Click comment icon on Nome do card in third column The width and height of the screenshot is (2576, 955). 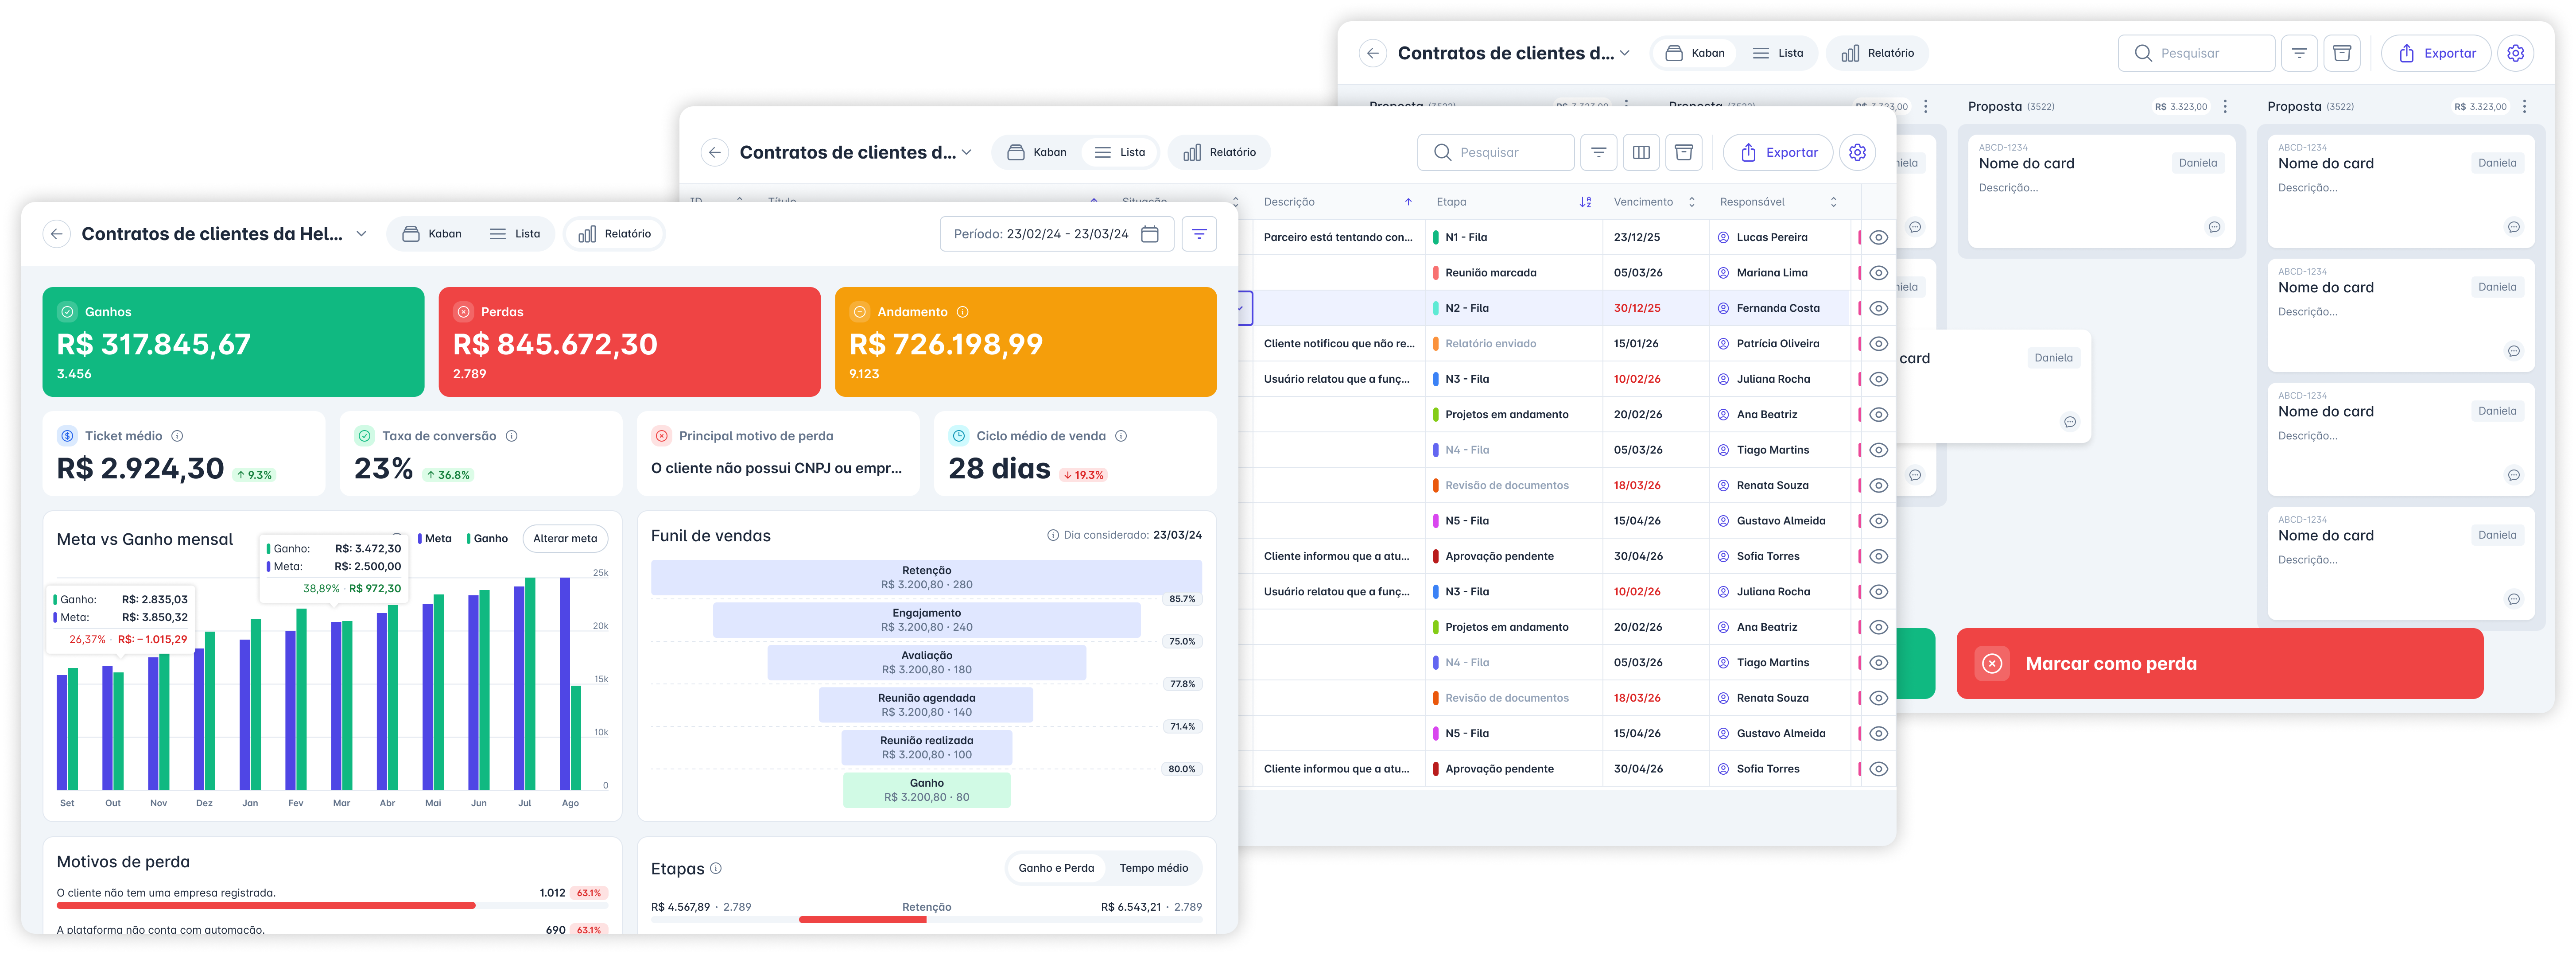point(2214,227)
